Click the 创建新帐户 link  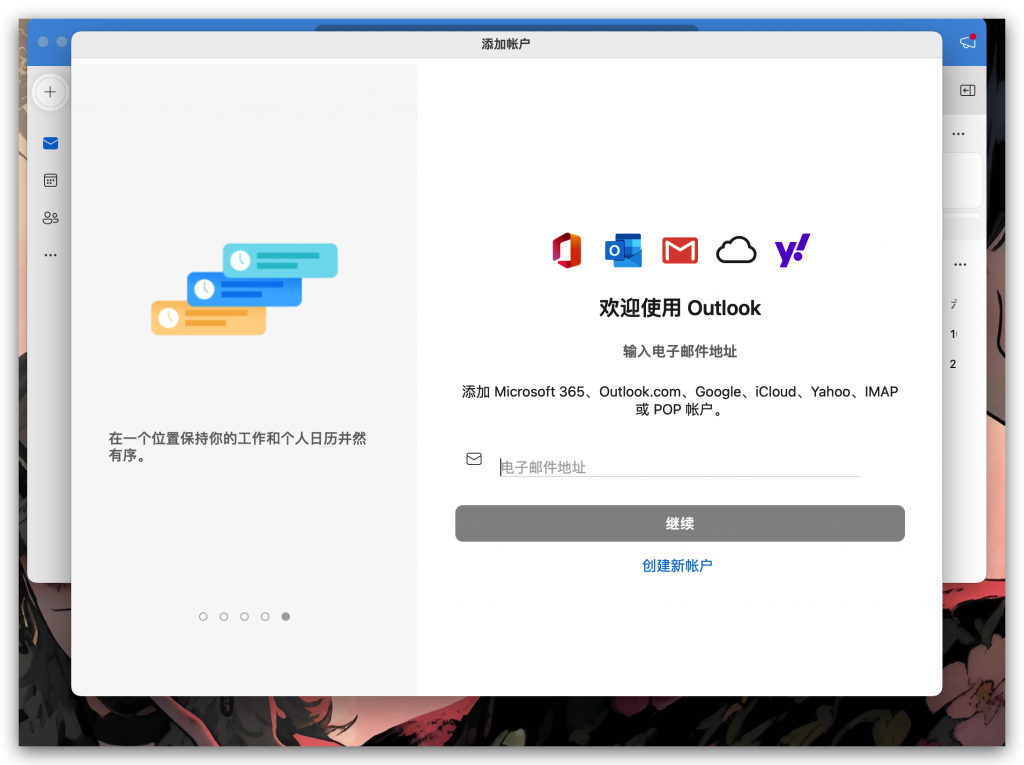tap(677, 566)
